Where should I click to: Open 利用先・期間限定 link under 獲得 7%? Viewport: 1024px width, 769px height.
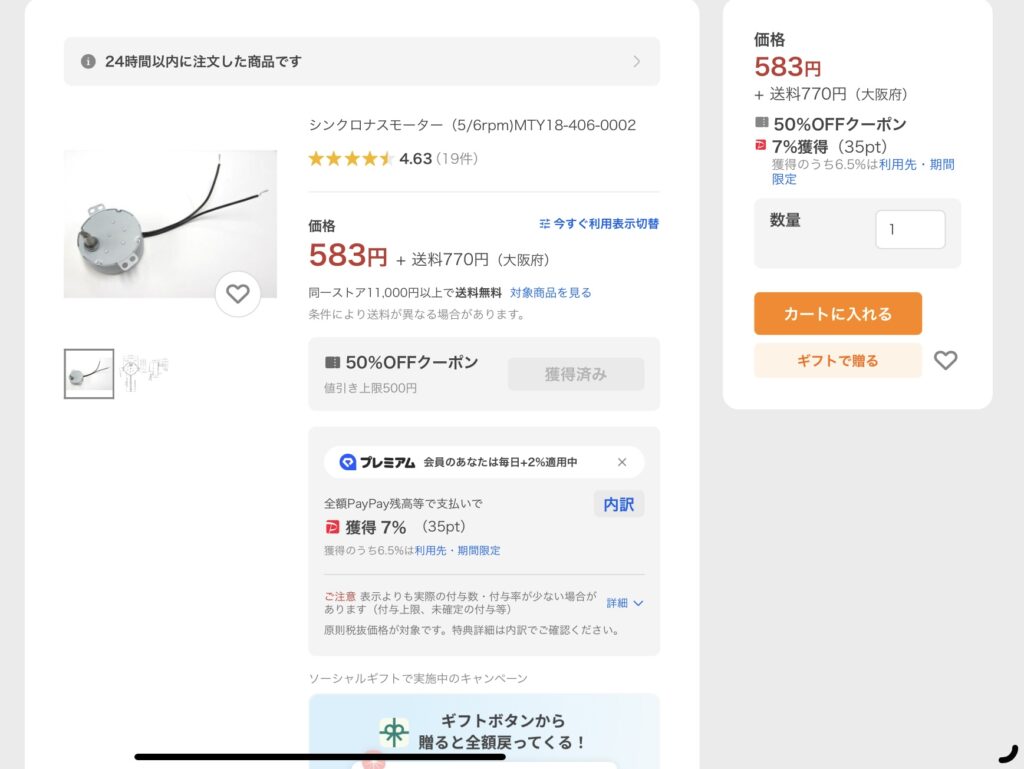click(458, 550)
